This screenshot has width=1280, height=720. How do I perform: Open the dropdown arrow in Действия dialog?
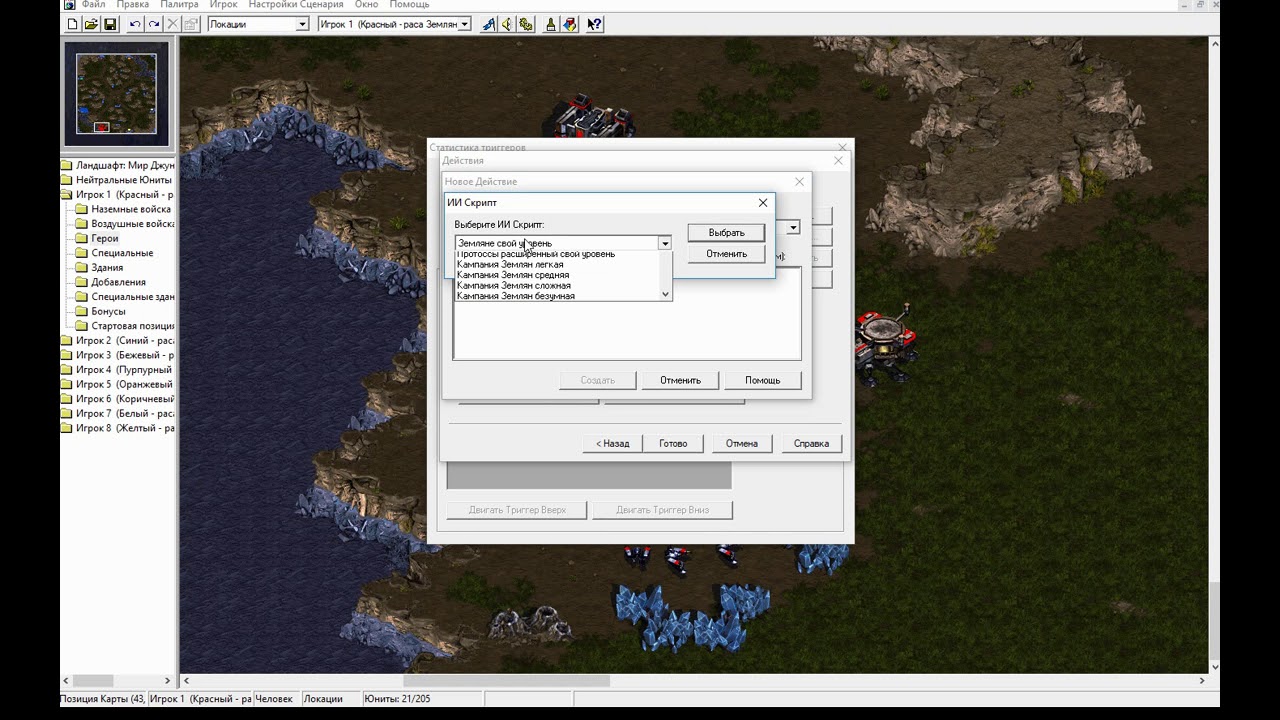[793, 228]
